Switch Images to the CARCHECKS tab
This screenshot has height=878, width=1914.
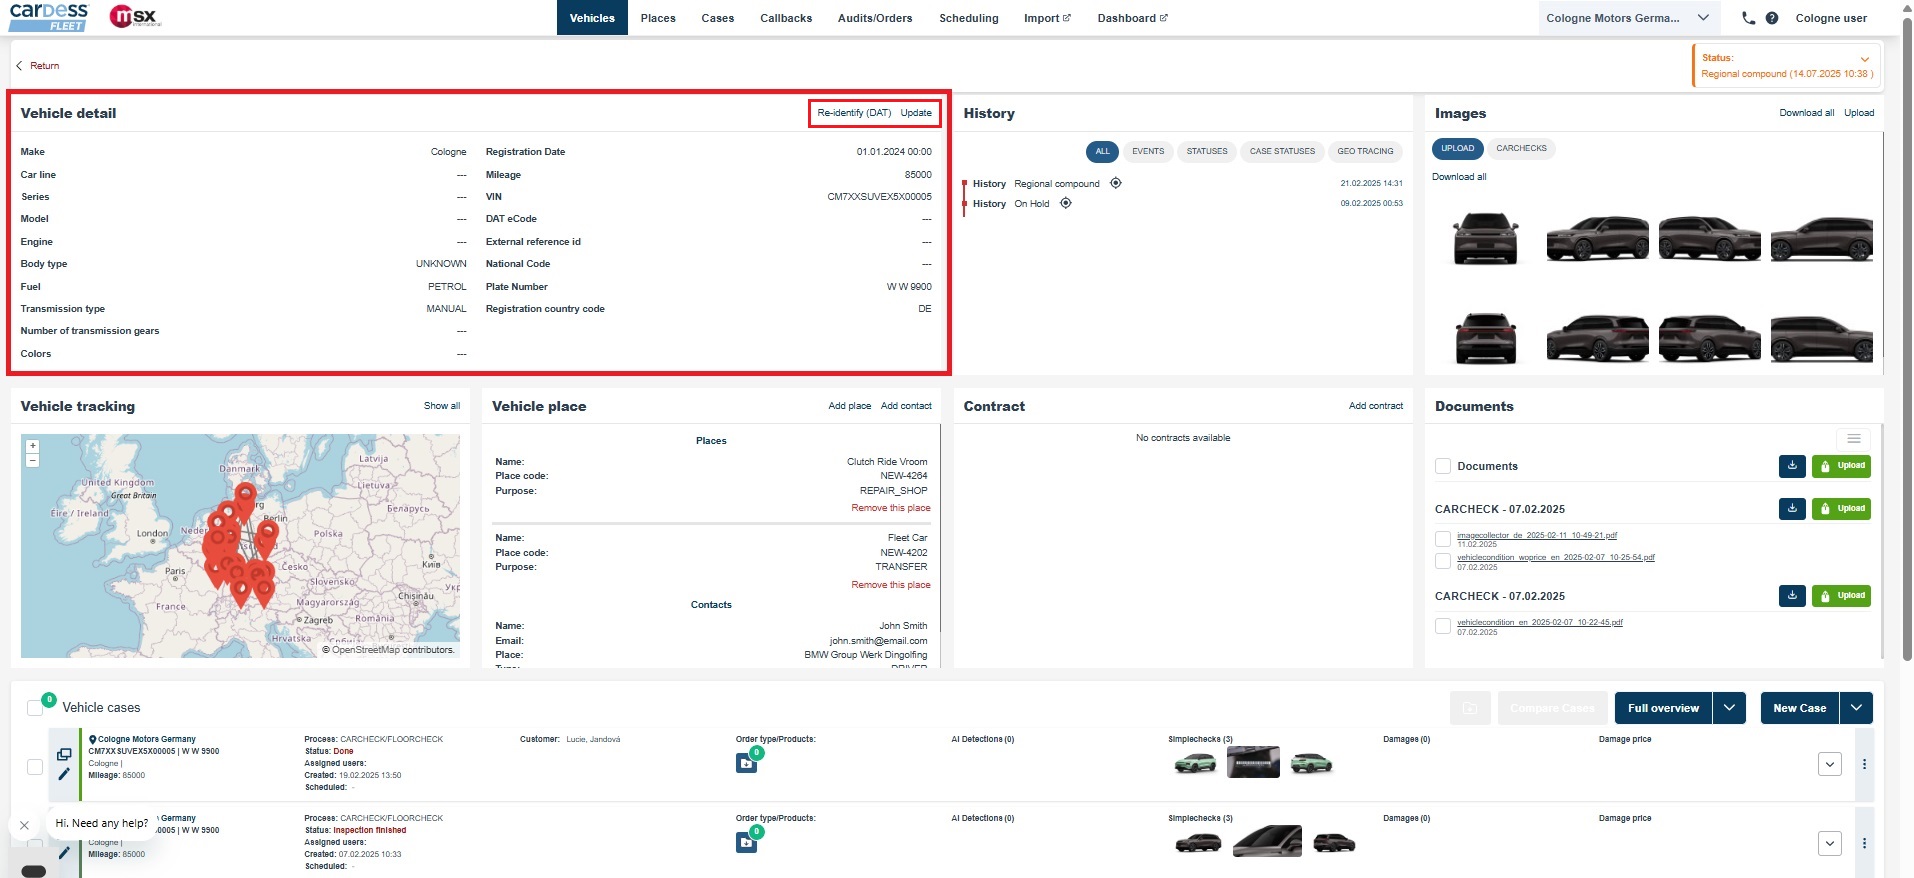[1521, 148]
